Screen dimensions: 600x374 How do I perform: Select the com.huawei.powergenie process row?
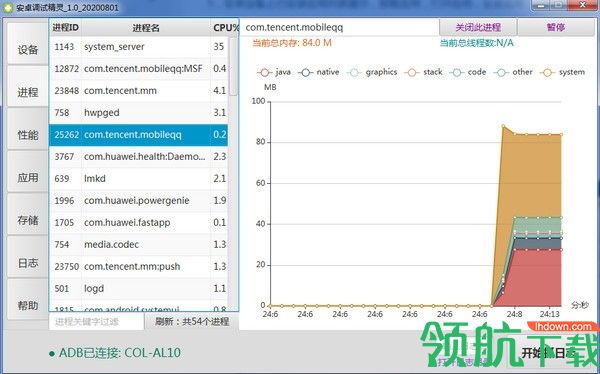[x=139, y=201]
